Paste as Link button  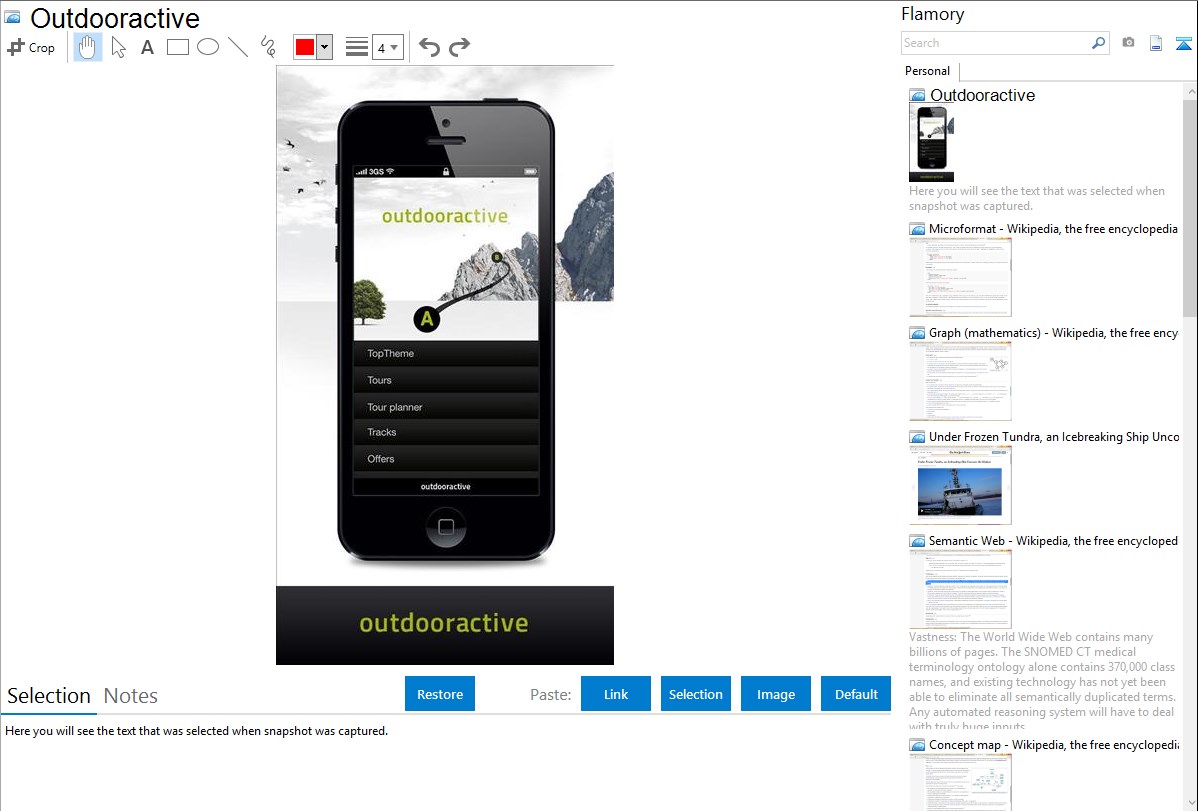click(x=616, y=694)
